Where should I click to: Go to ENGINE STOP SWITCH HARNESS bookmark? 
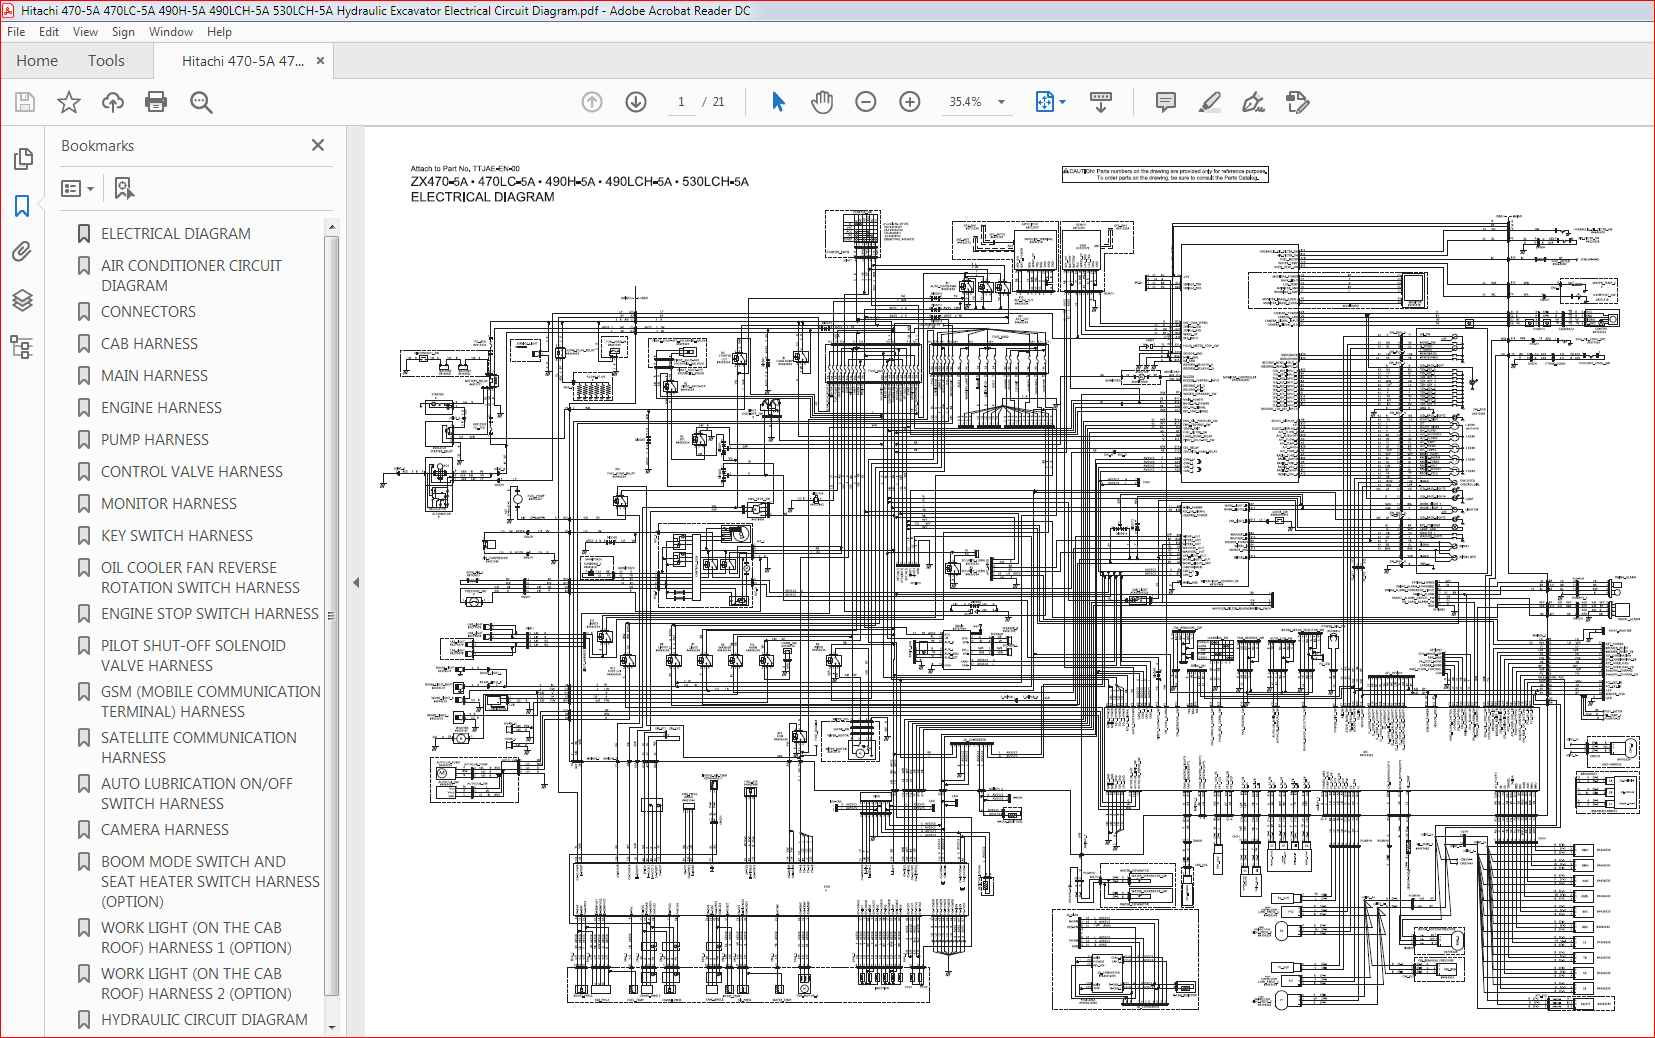(x=210, y=614)
